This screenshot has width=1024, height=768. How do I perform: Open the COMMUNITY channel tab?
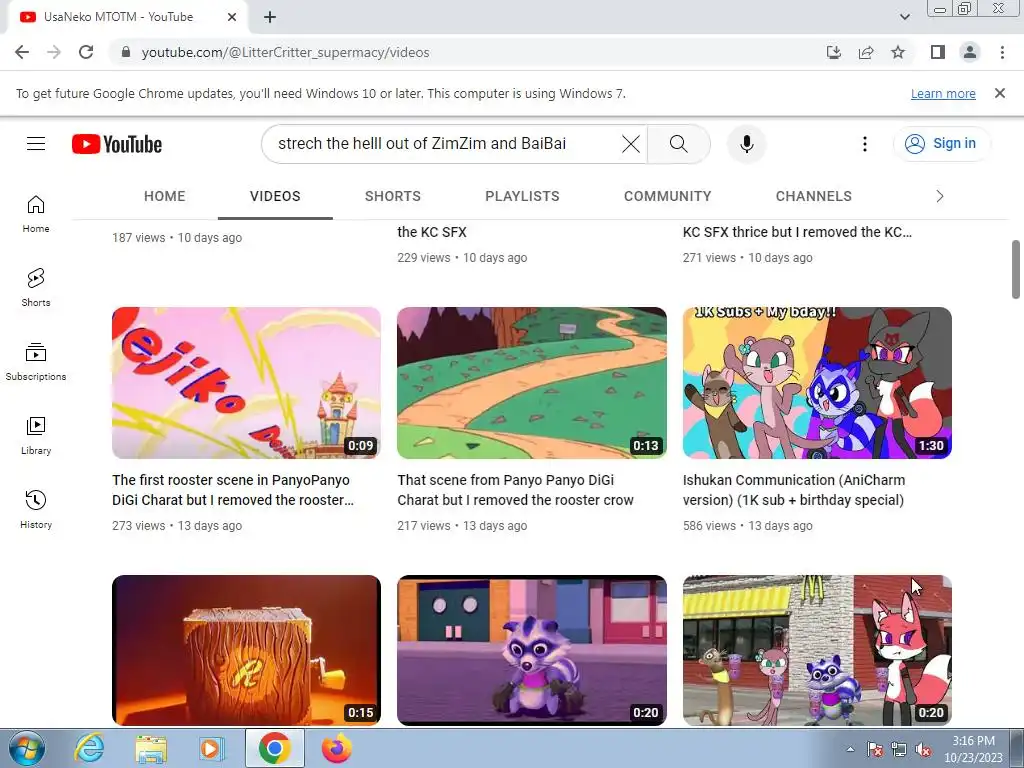click(x=667, y=196)
